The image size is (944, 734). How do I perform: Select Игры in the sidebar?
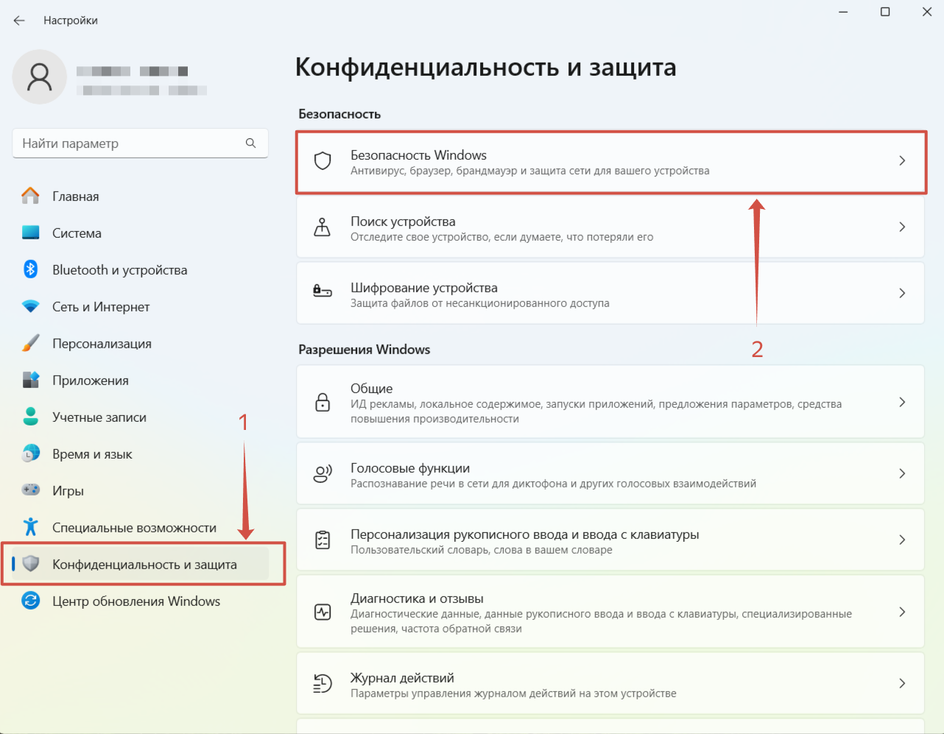pos(140,490)
